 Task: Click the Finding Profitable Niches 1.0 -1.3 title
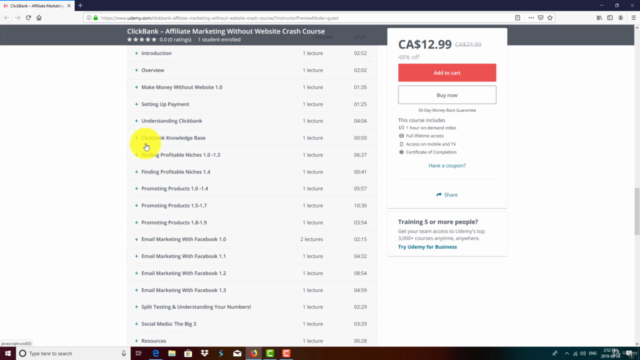pyautogui.click(x=180, y=155)
